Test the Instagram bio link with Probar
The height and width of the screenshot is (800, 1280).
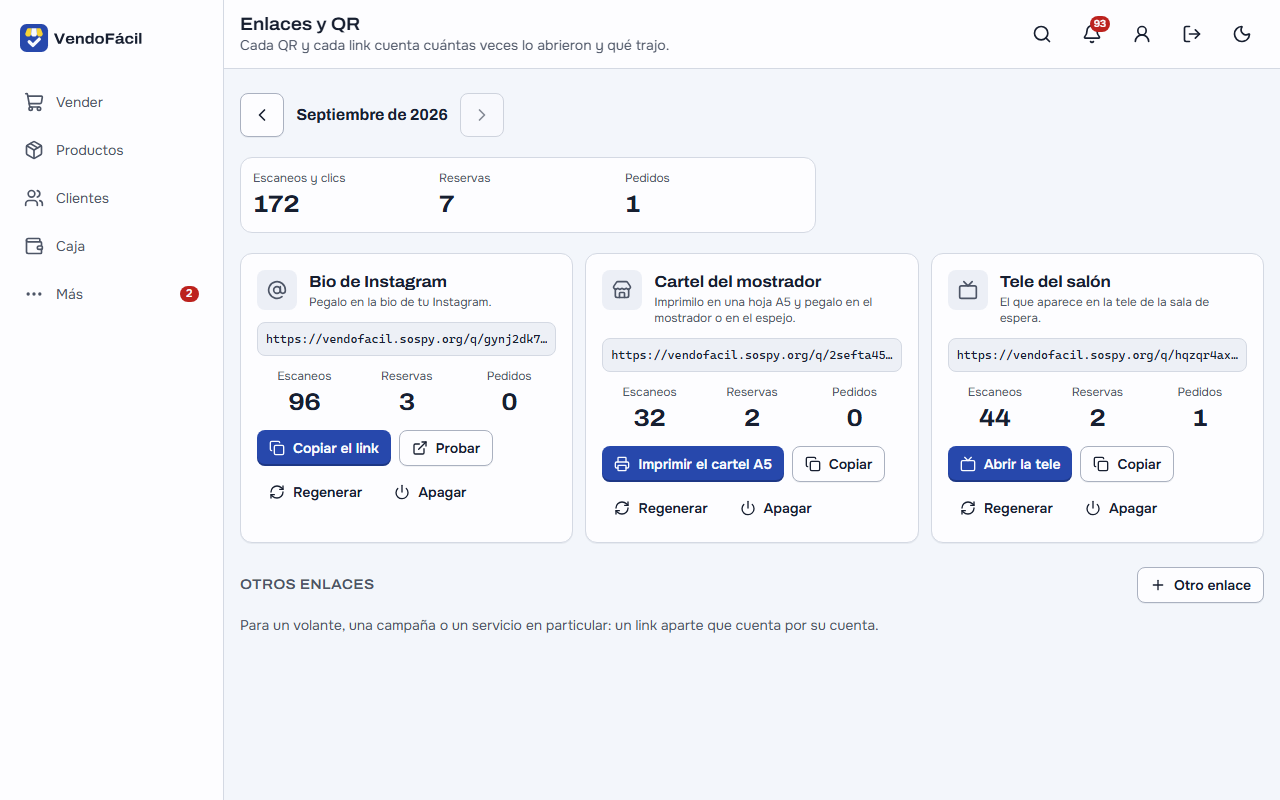point(446,448)
